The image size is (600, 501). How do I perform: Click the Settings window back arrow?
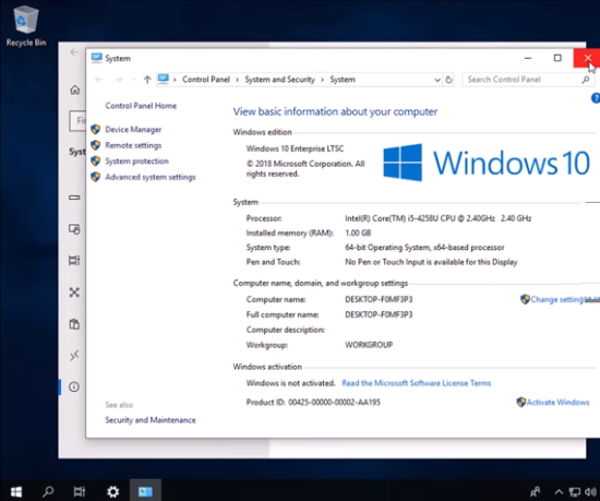pyautogui.click(x=73, y=52)
